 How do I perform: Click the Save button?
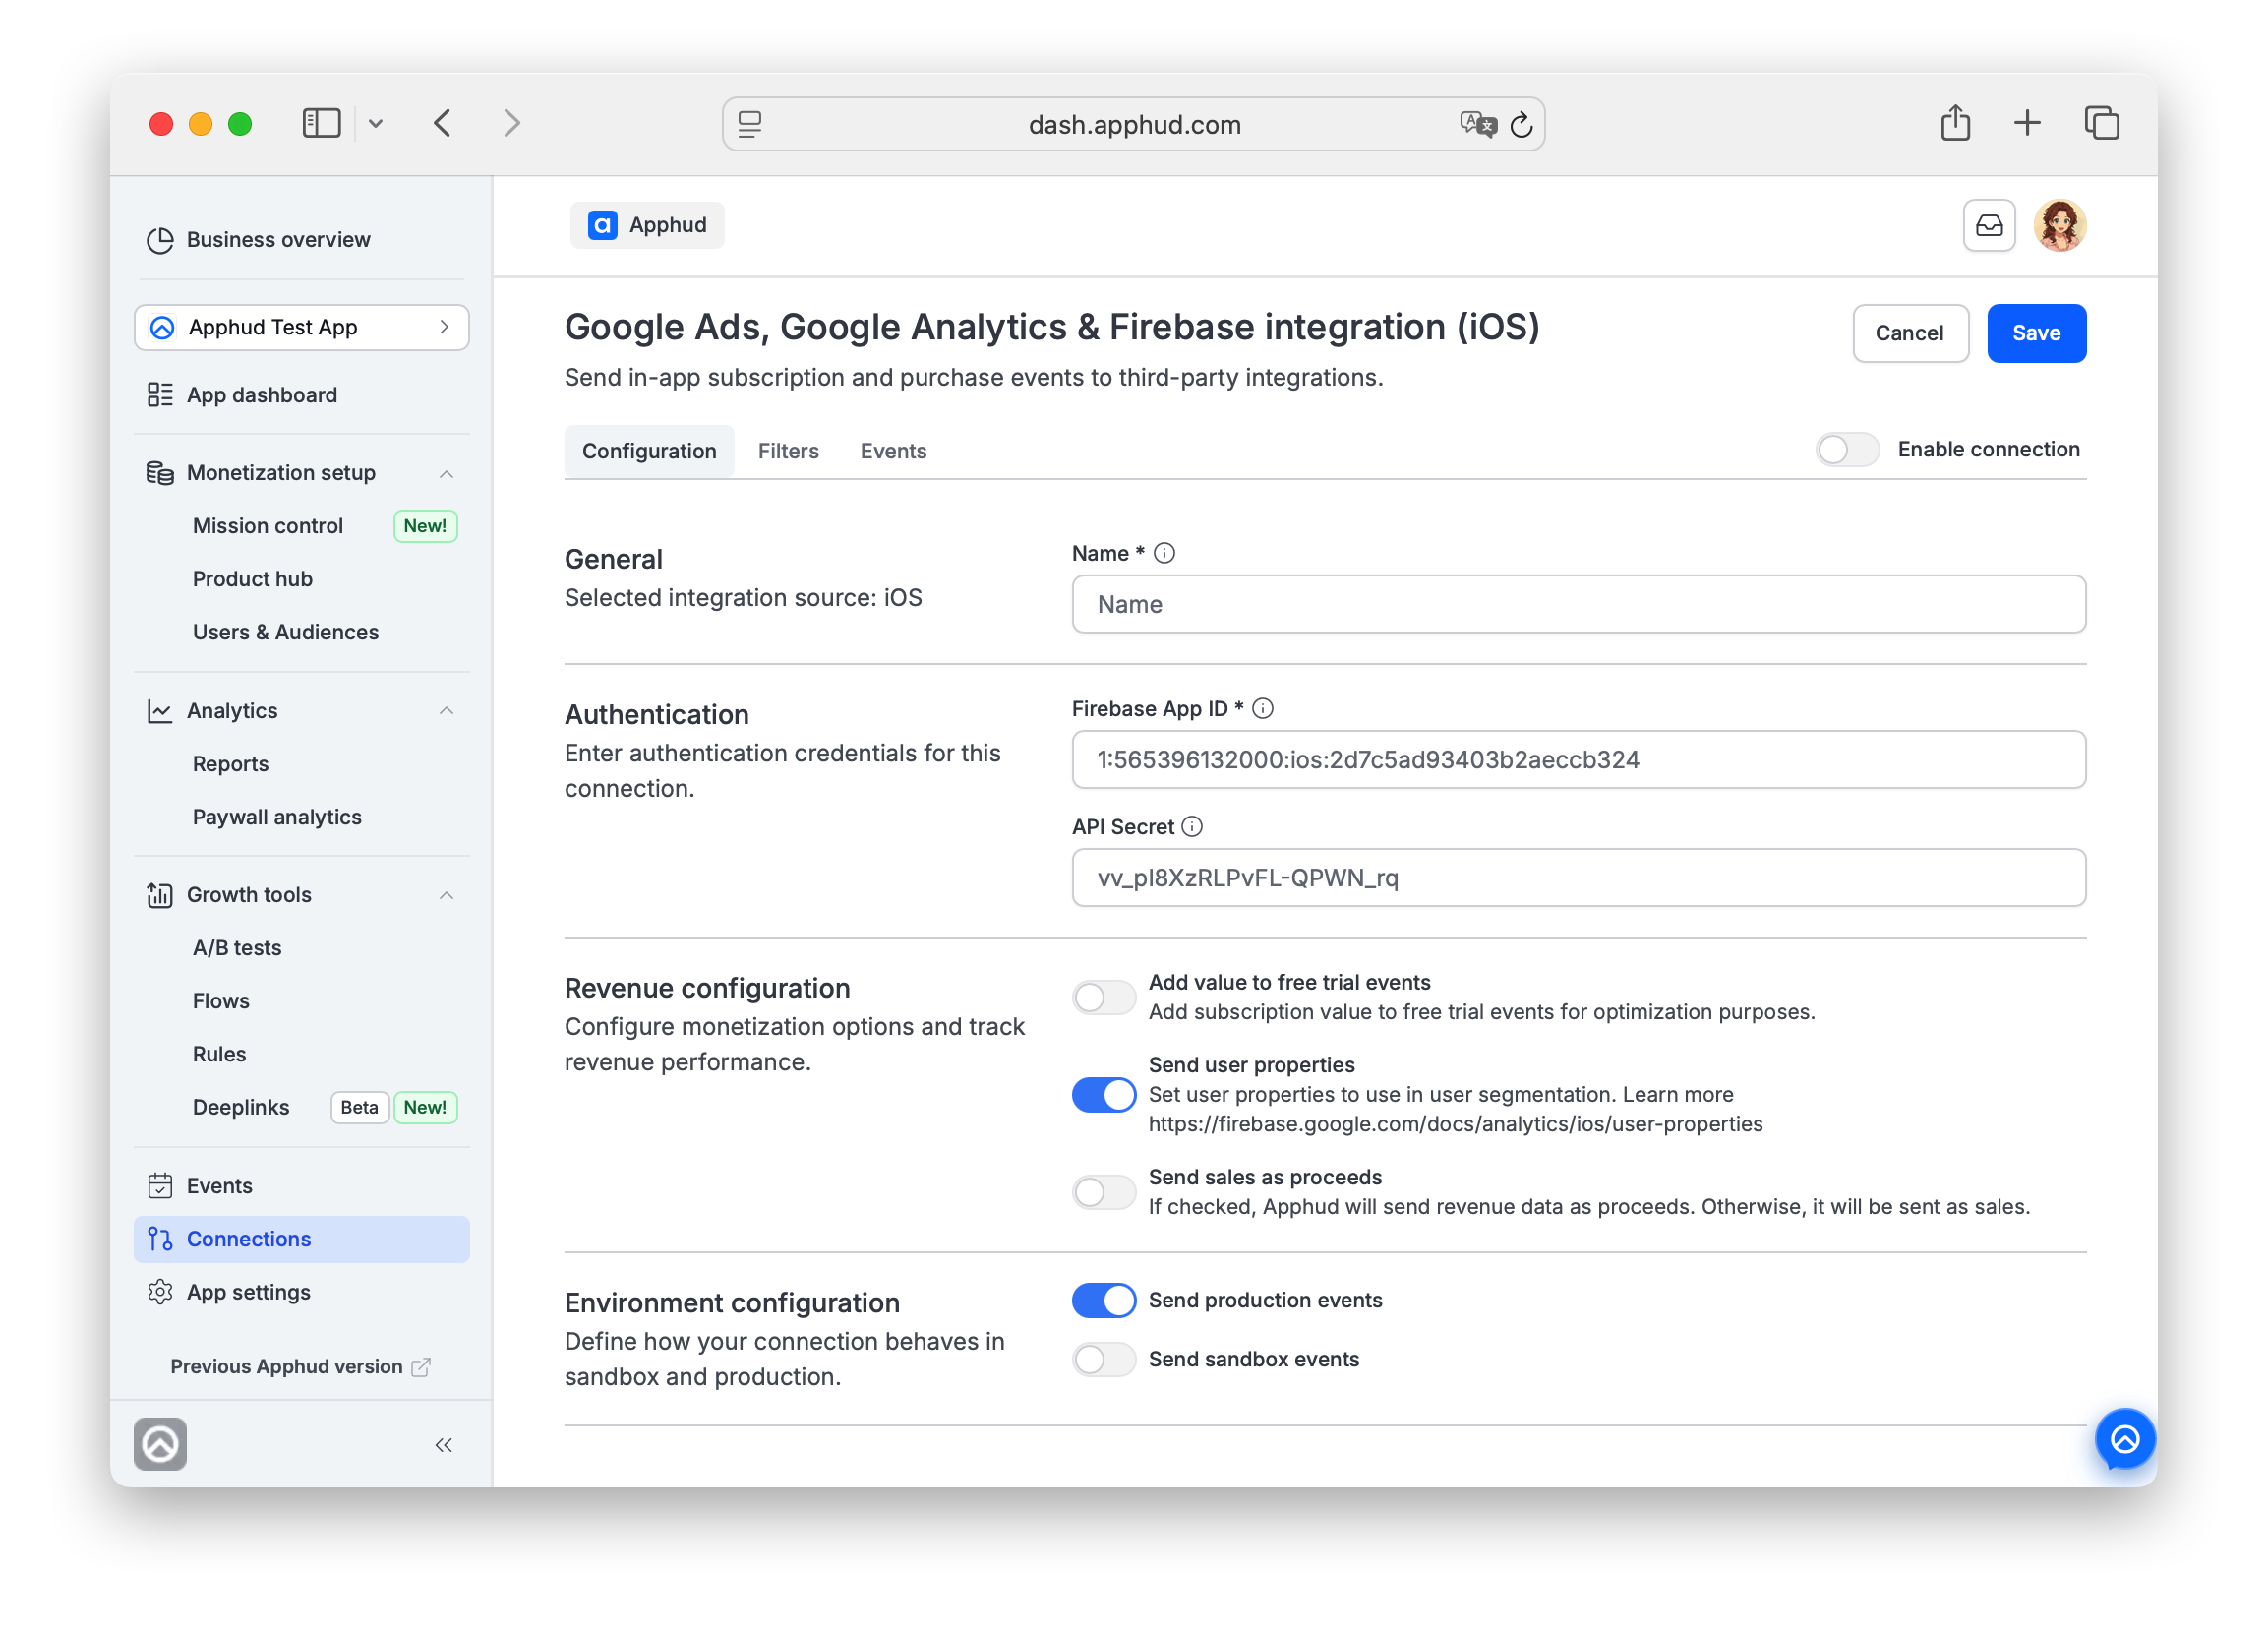2036,333
